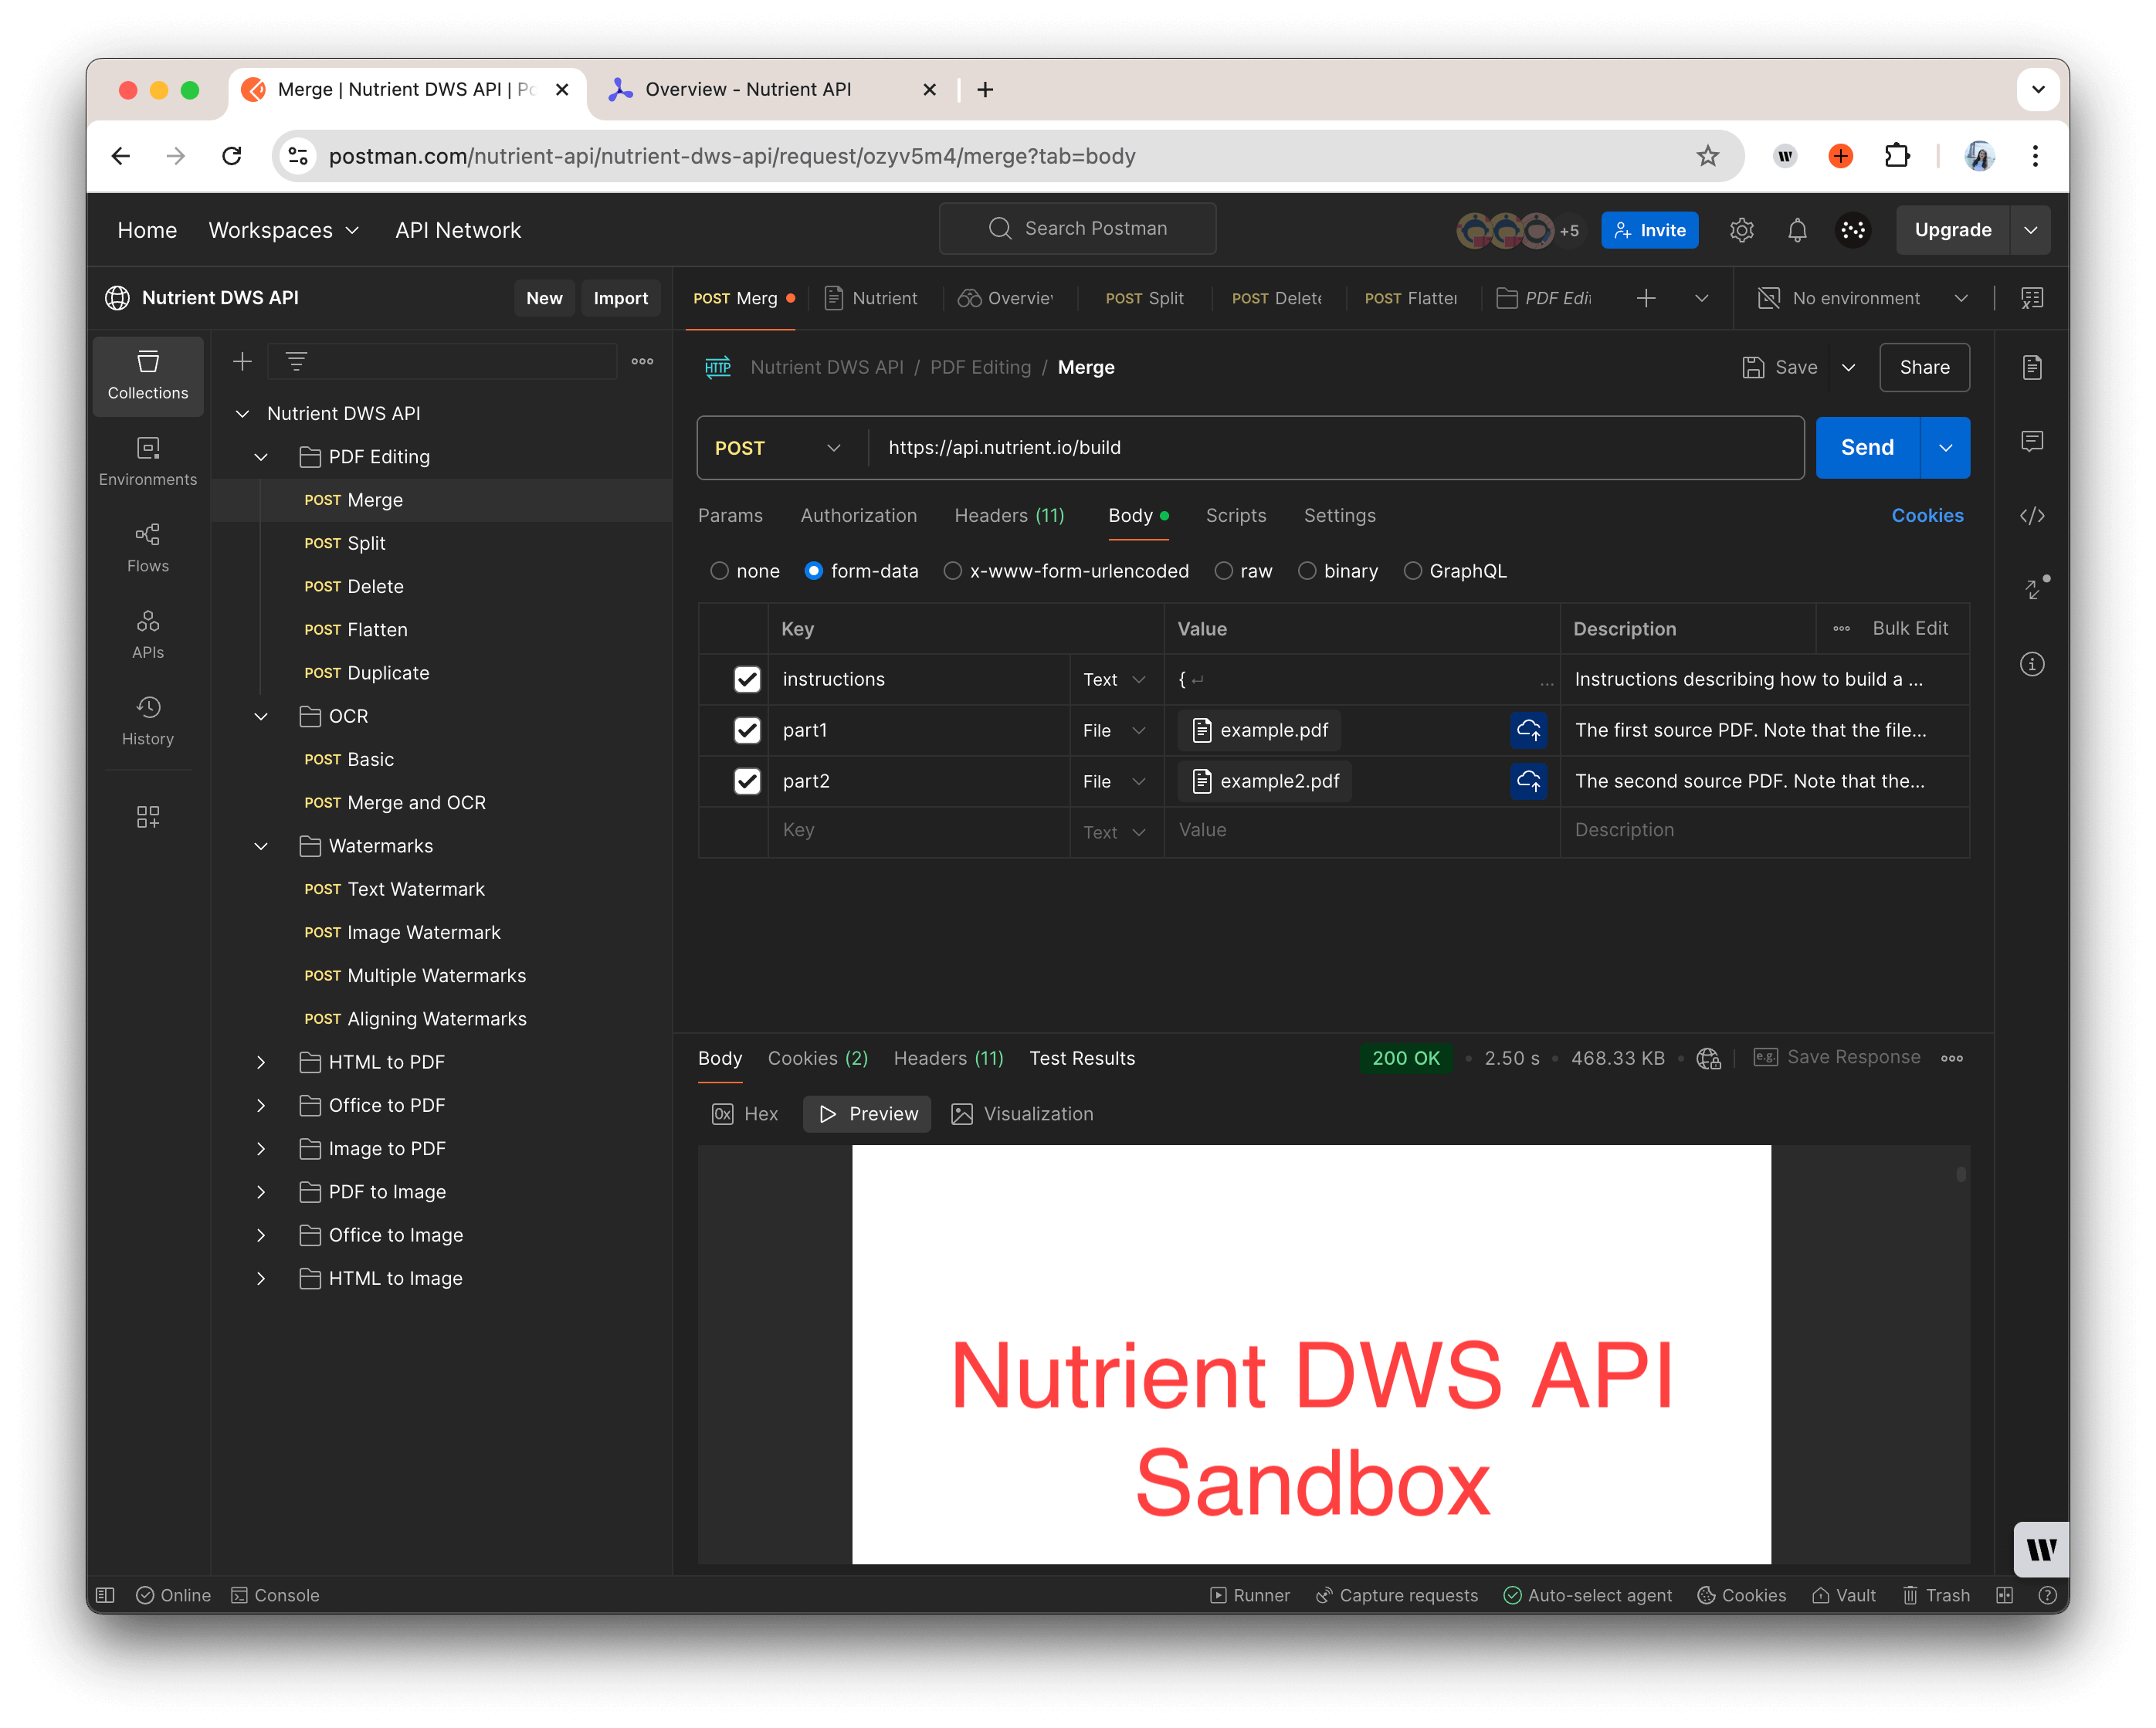Expand the HTML to PDF folder
The height and width of the screenshot is (1728, 2156).
[261, 1062]
